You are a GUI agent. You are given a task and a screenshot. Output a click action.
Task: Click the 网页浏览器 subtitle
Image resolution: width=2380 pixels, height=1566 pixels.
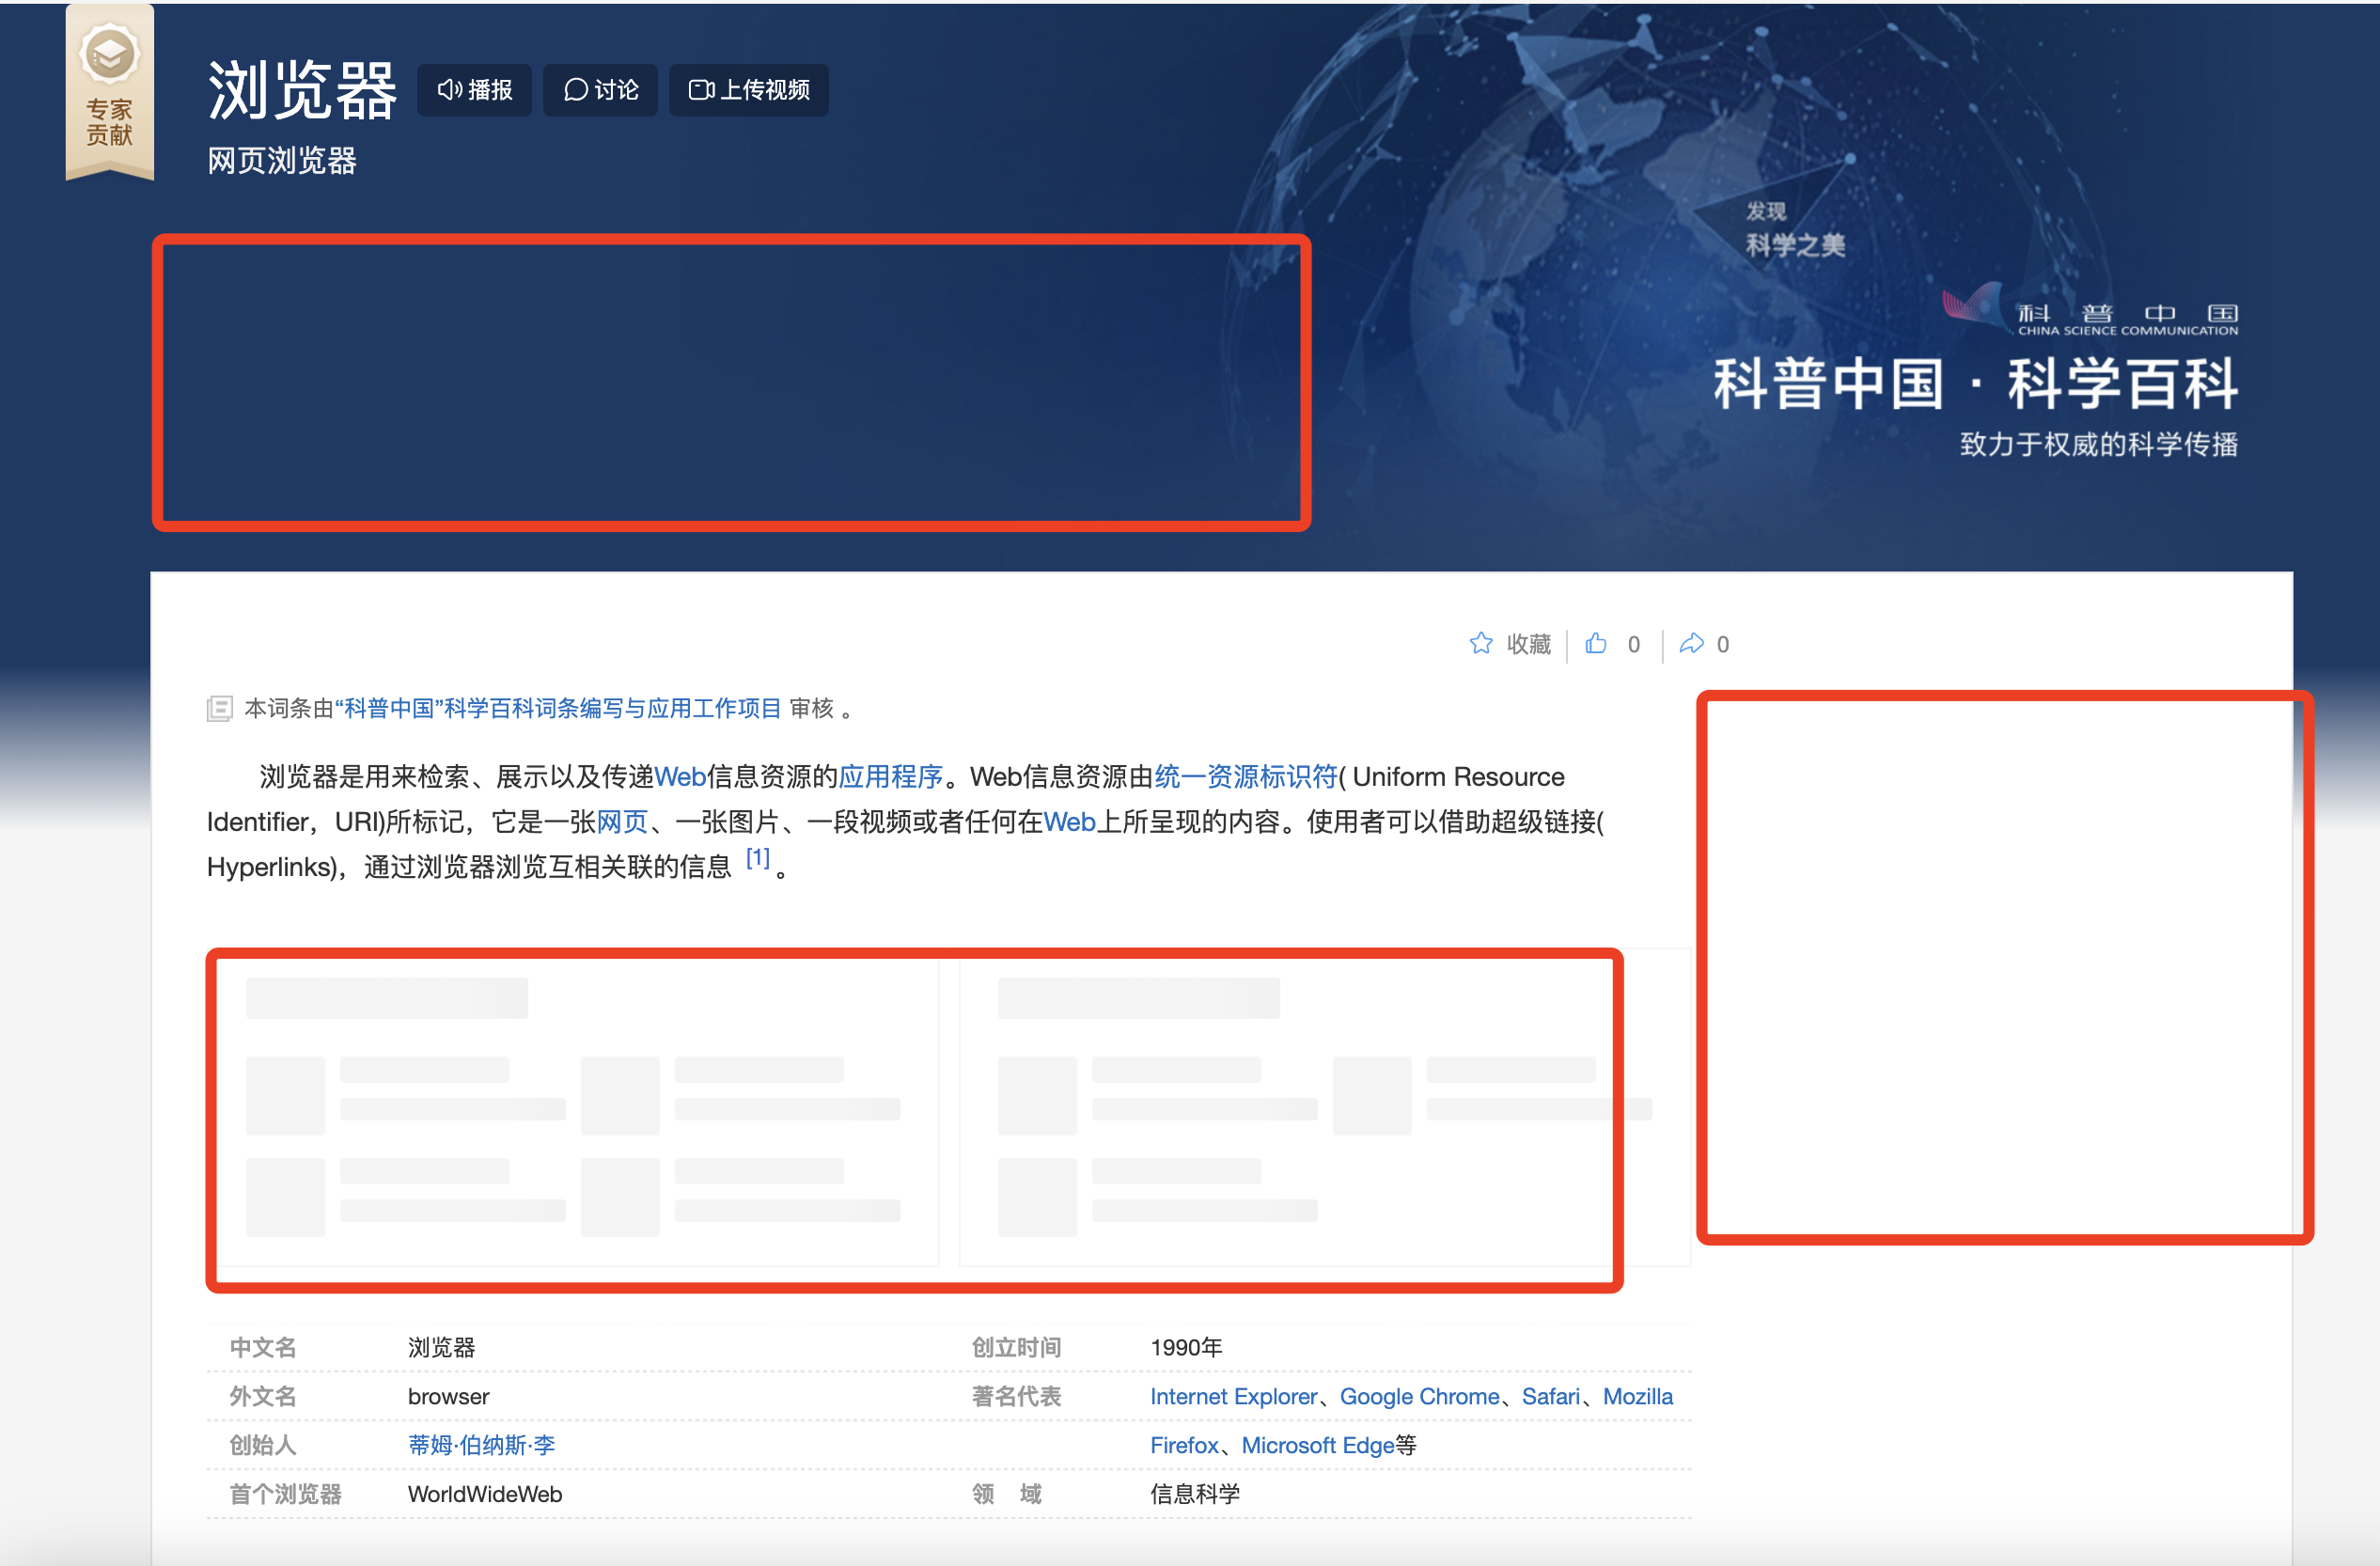(x=282, y=161)
